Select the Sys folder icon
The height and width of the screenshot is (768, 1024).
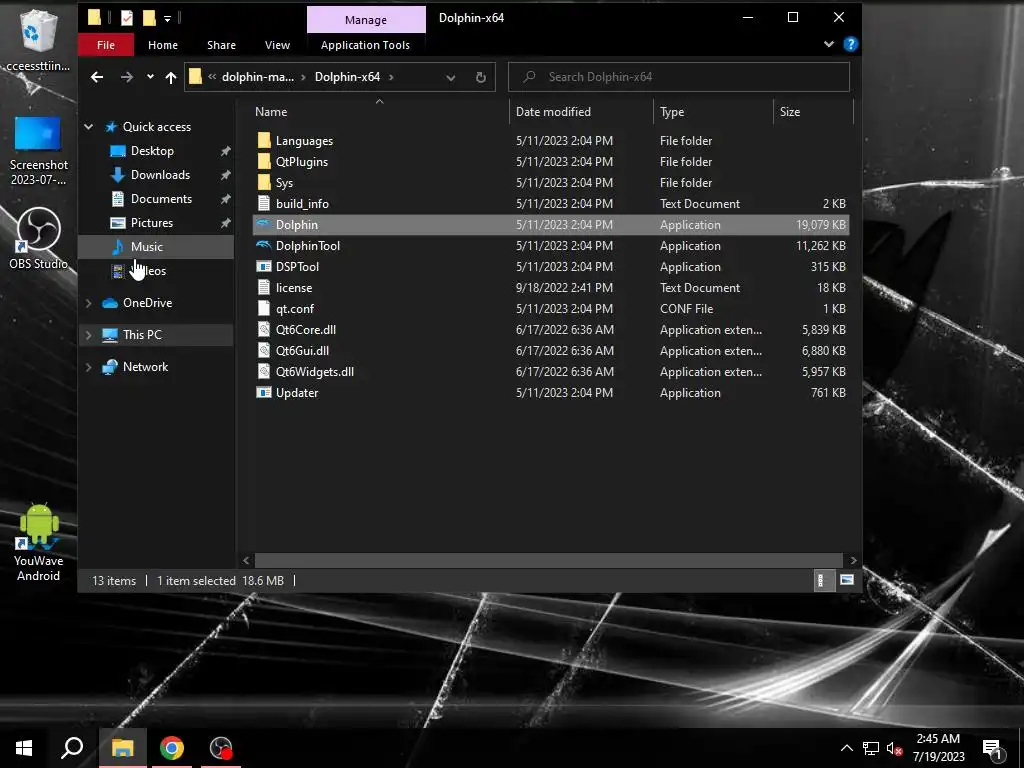point(264,182)
